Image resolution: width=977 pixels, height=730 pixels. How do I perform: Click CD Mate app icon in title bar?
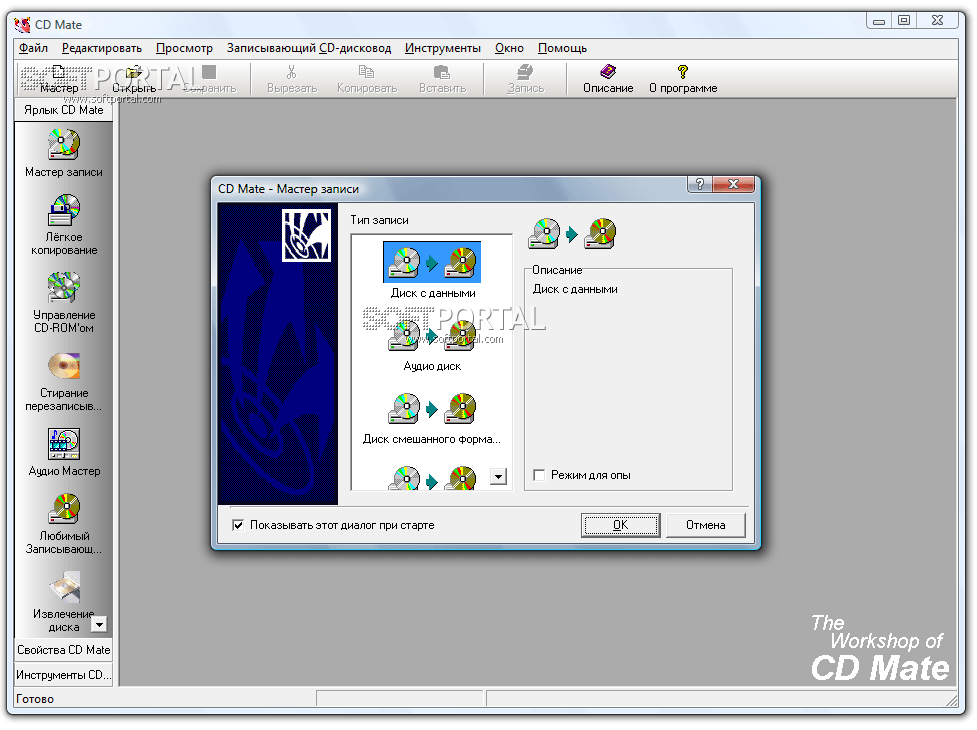coord(22,24)
